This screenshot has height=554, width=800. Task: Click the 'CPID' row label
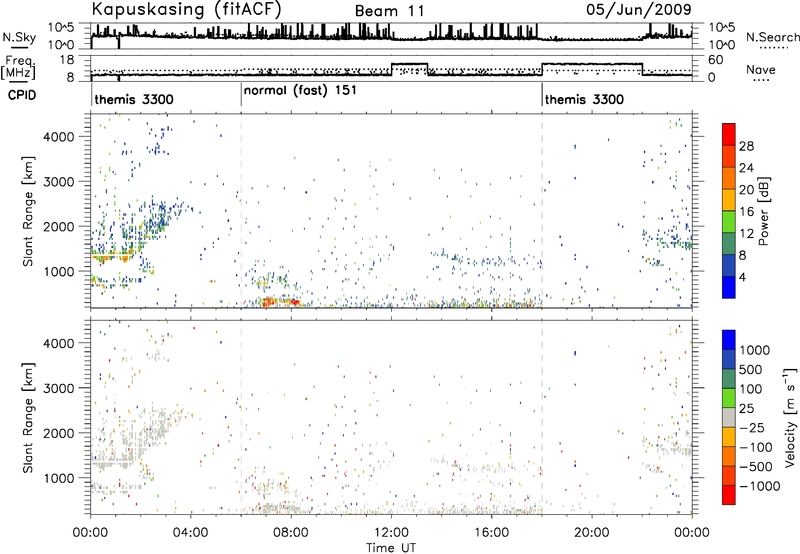[22, 95]
